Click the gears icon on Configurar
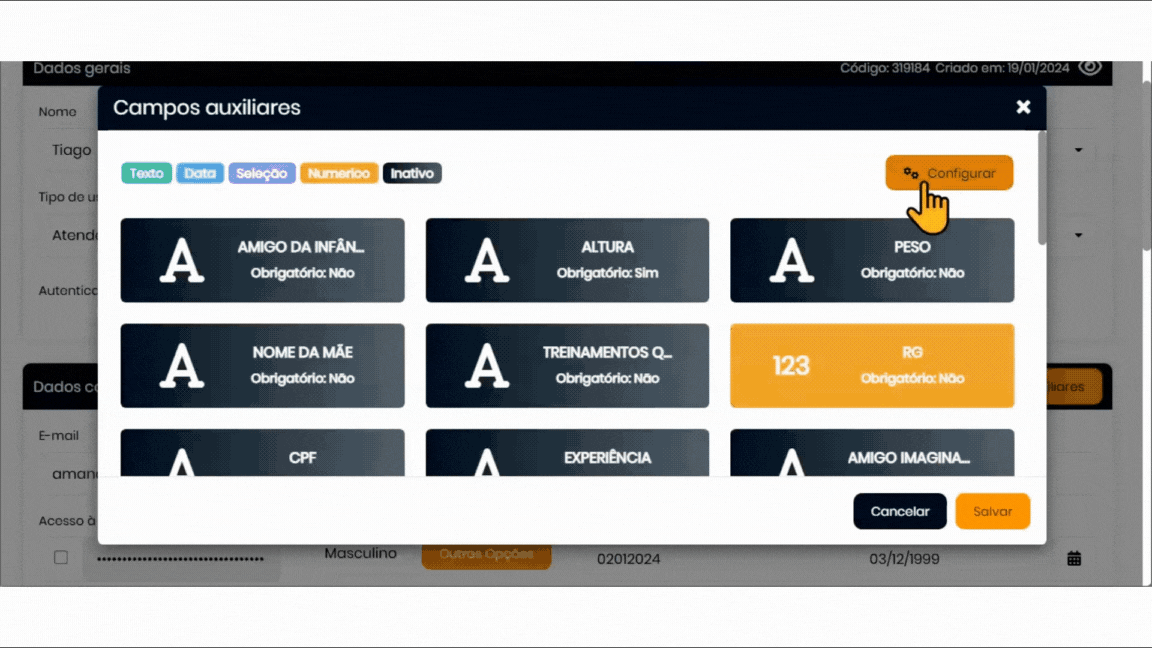1152x648 pixels. 910,173
